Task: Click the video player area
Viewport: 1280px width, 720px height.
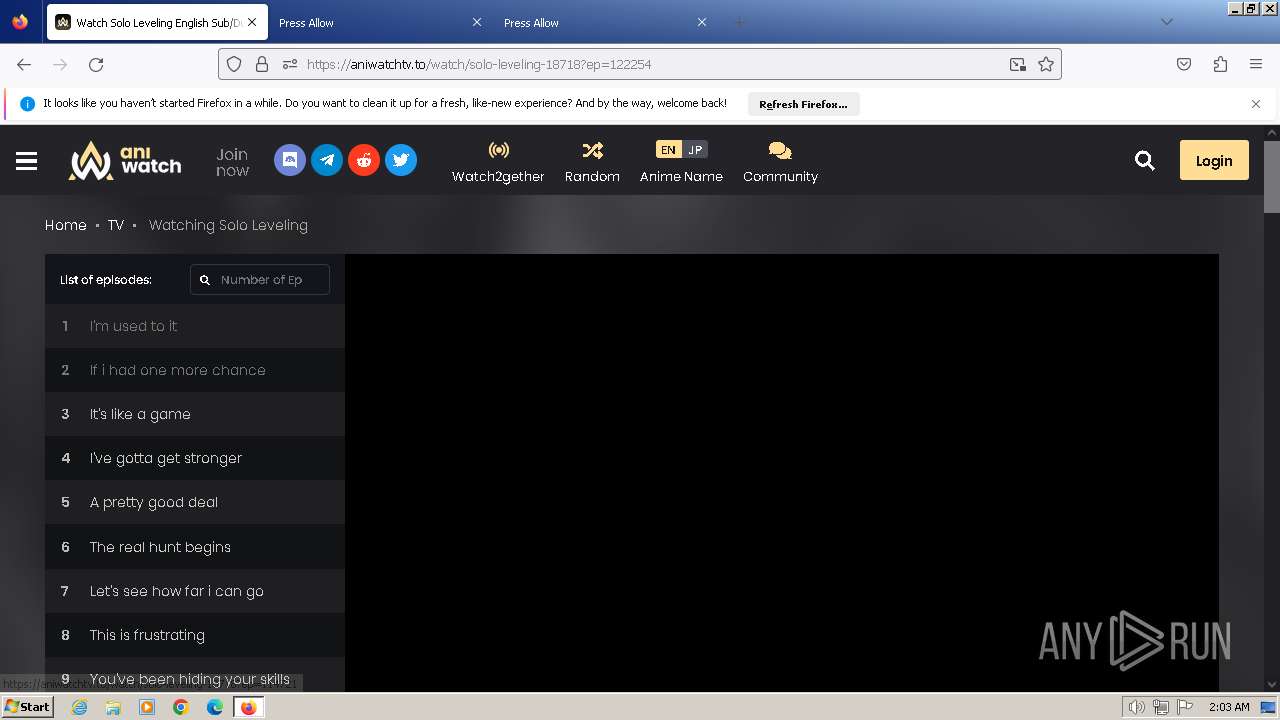Action: (782, 472)
